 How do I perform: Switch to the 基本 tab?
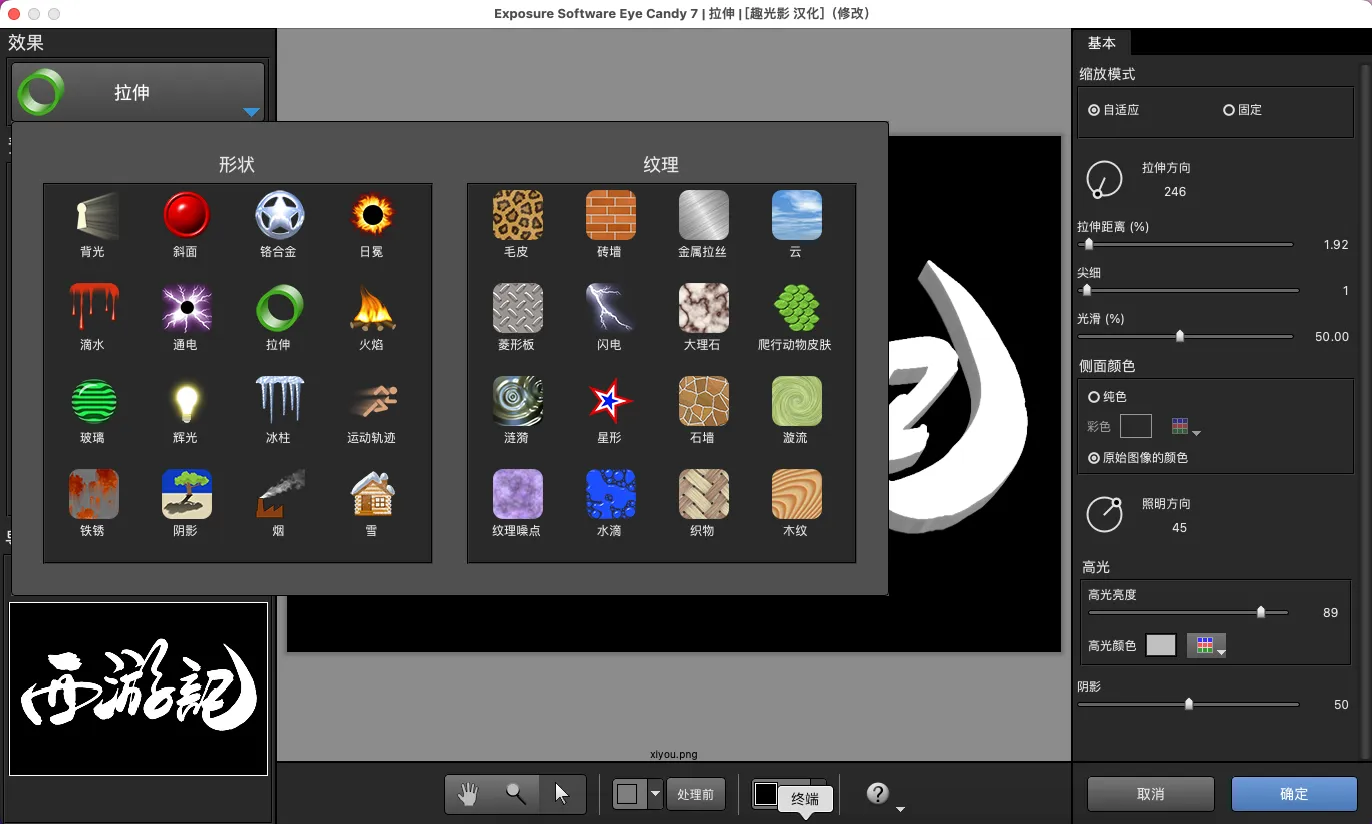point(1101,43)
